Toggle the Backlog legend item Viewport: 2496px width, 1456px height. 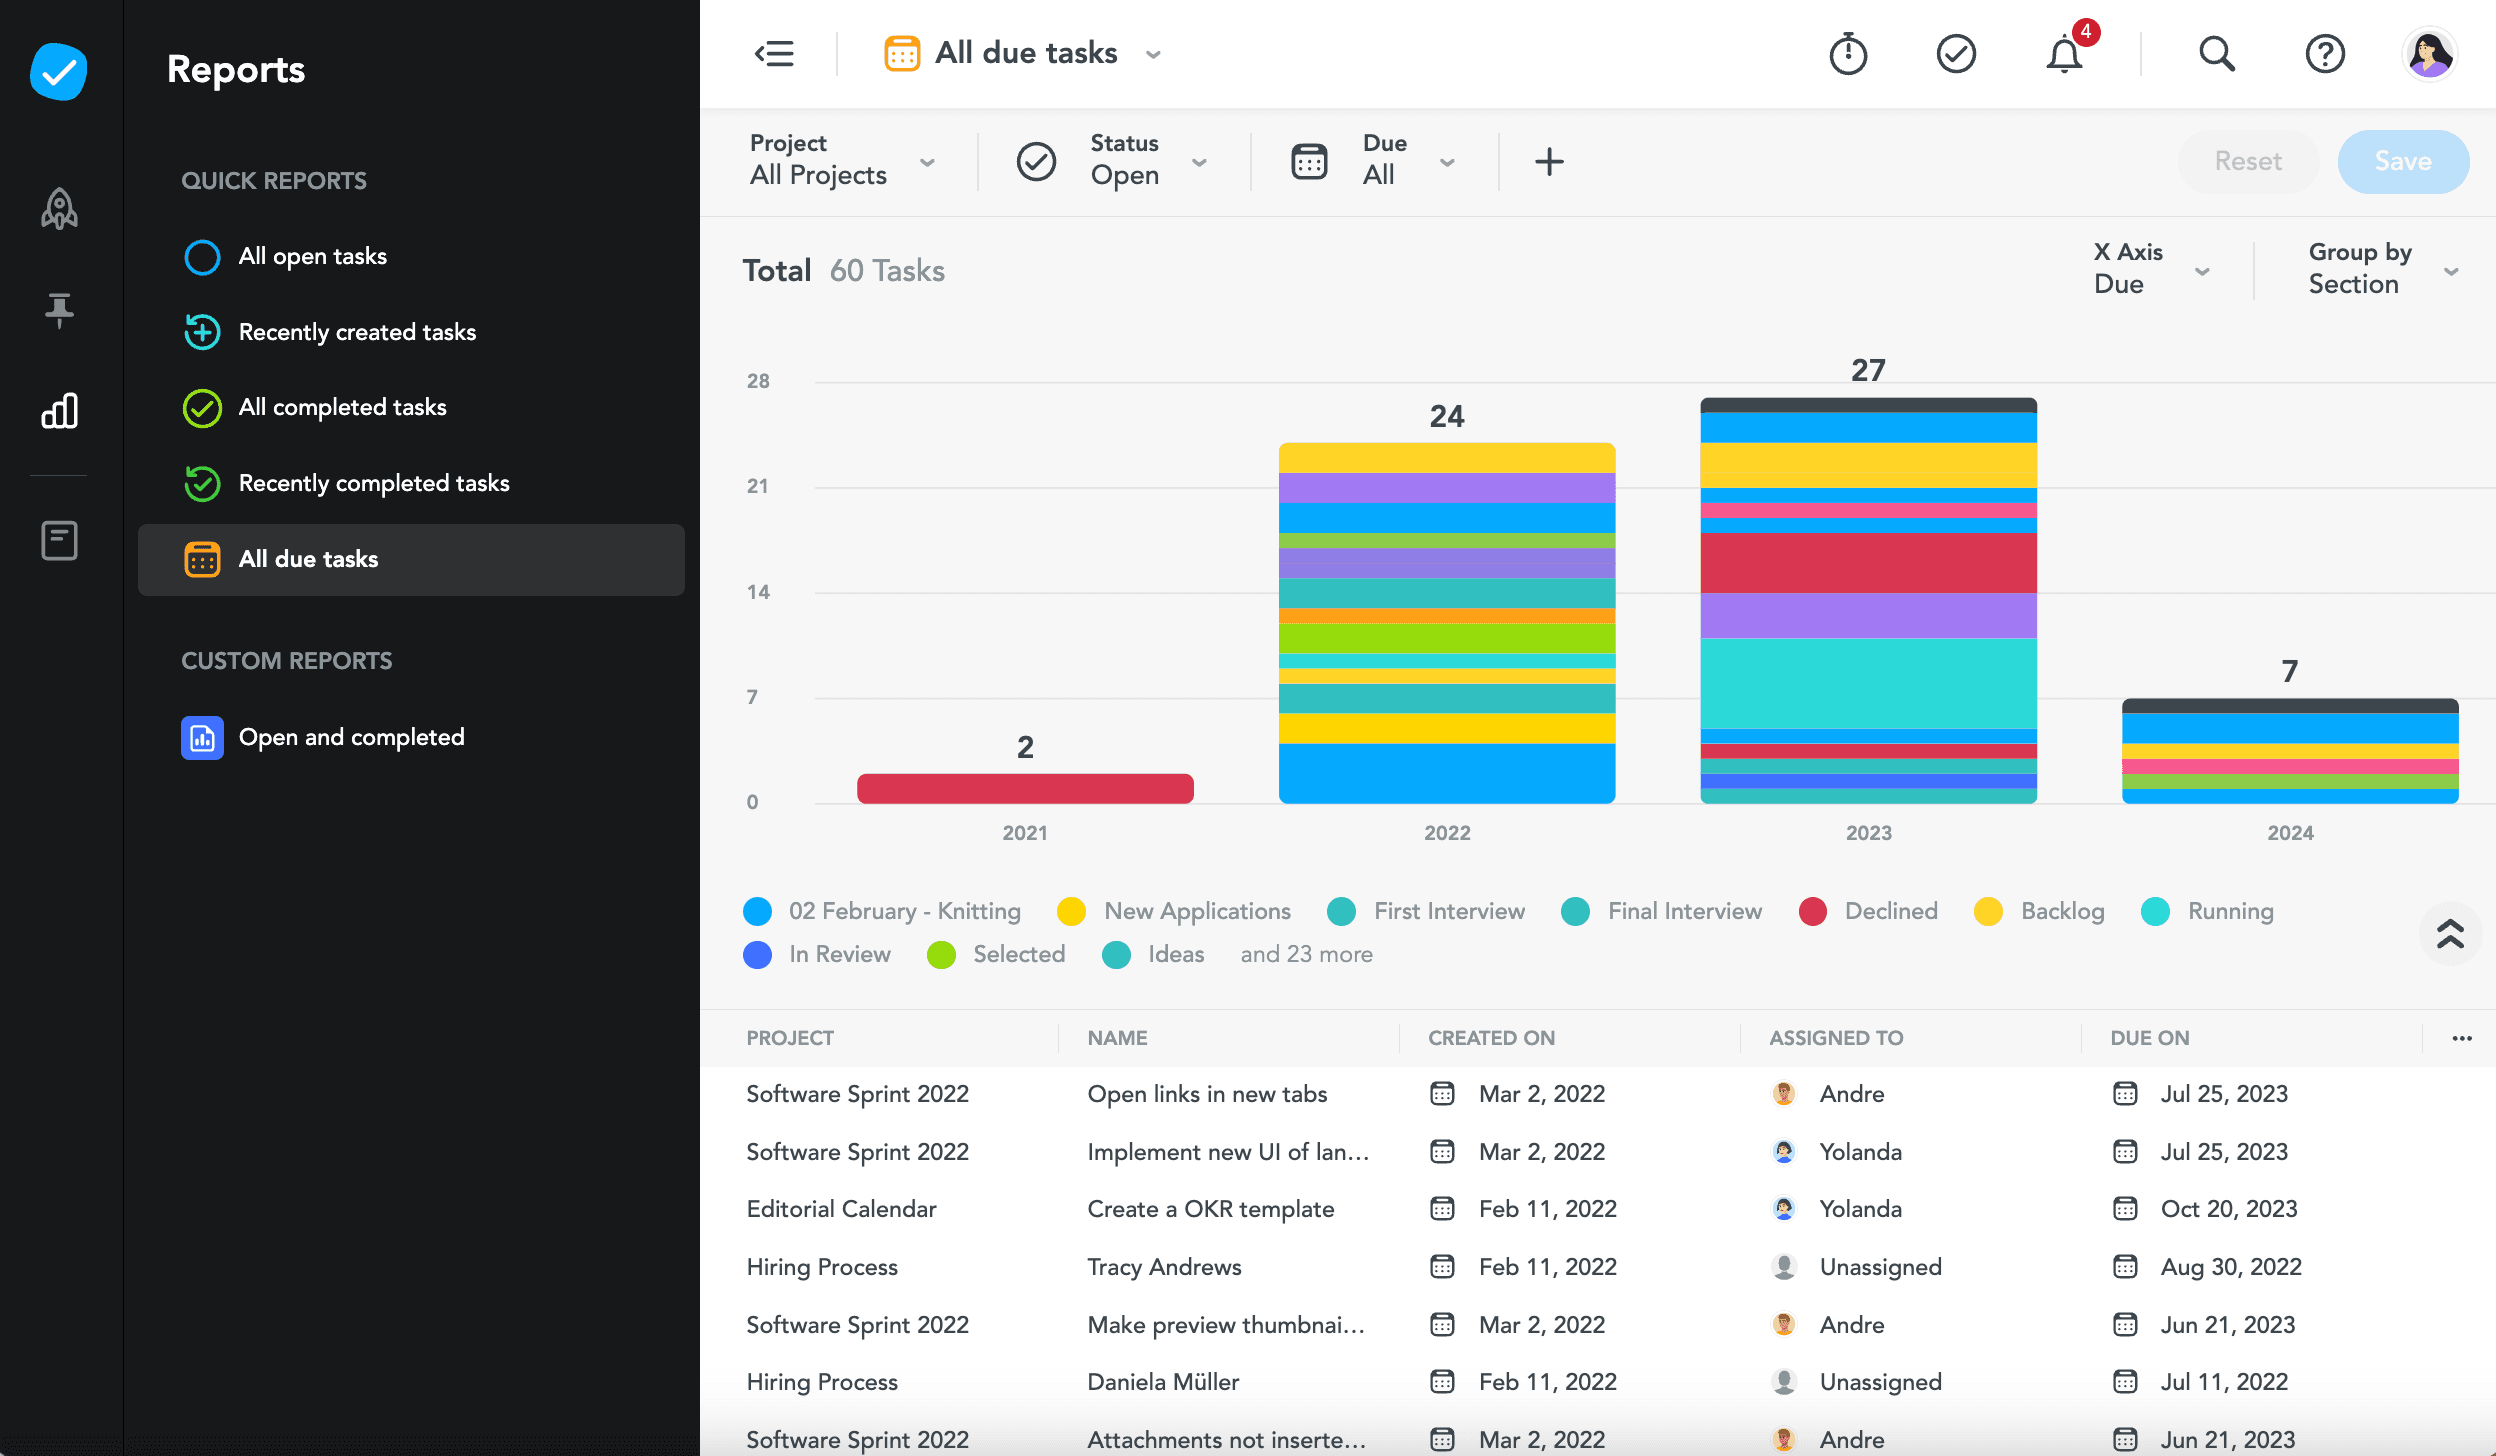tap(2062, 911)
